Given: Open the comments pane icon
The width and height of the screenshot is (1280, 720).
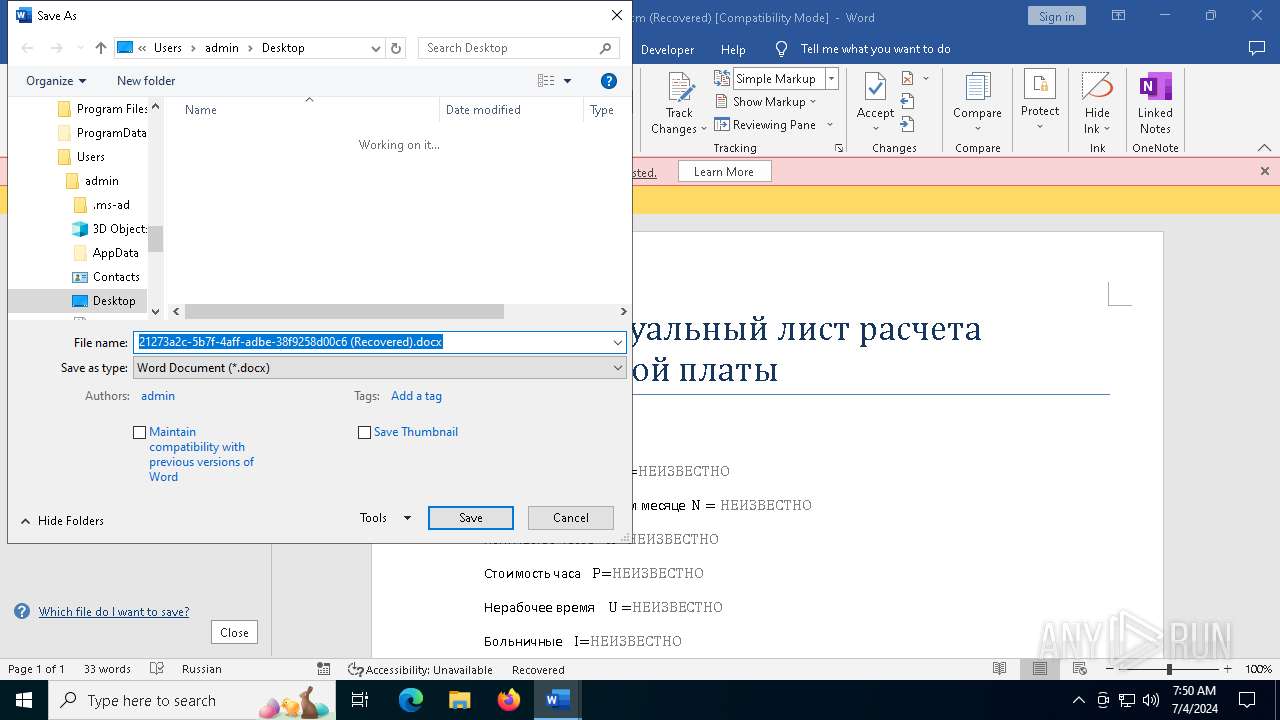Looking at the screenshot, I should point(1257,48).
